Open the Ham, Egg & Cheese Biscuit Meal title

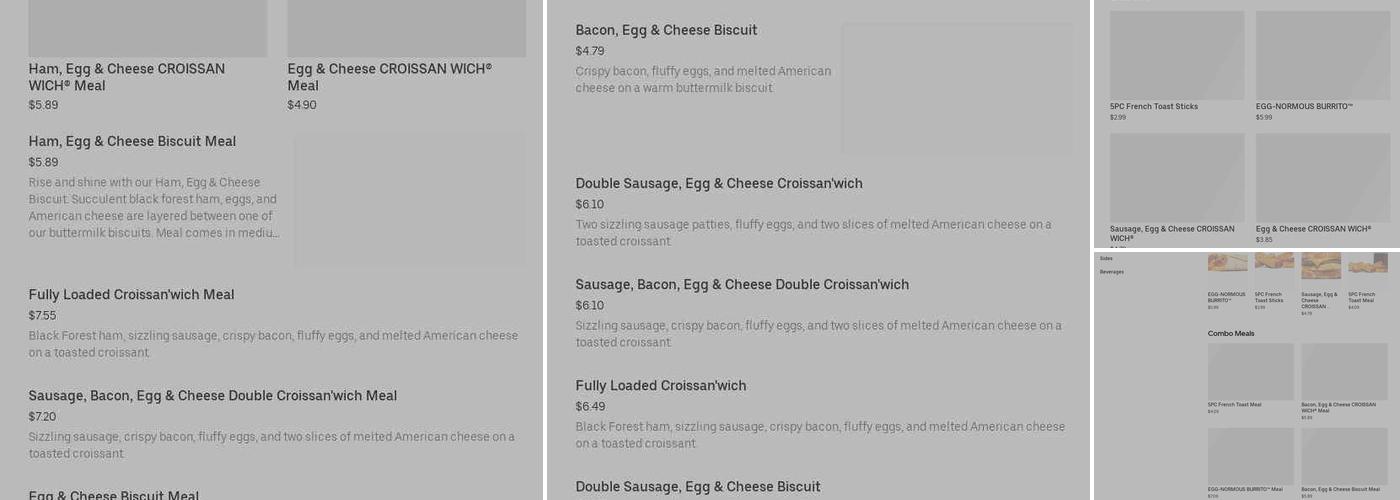pyautogui.click(x=132, y=142)
